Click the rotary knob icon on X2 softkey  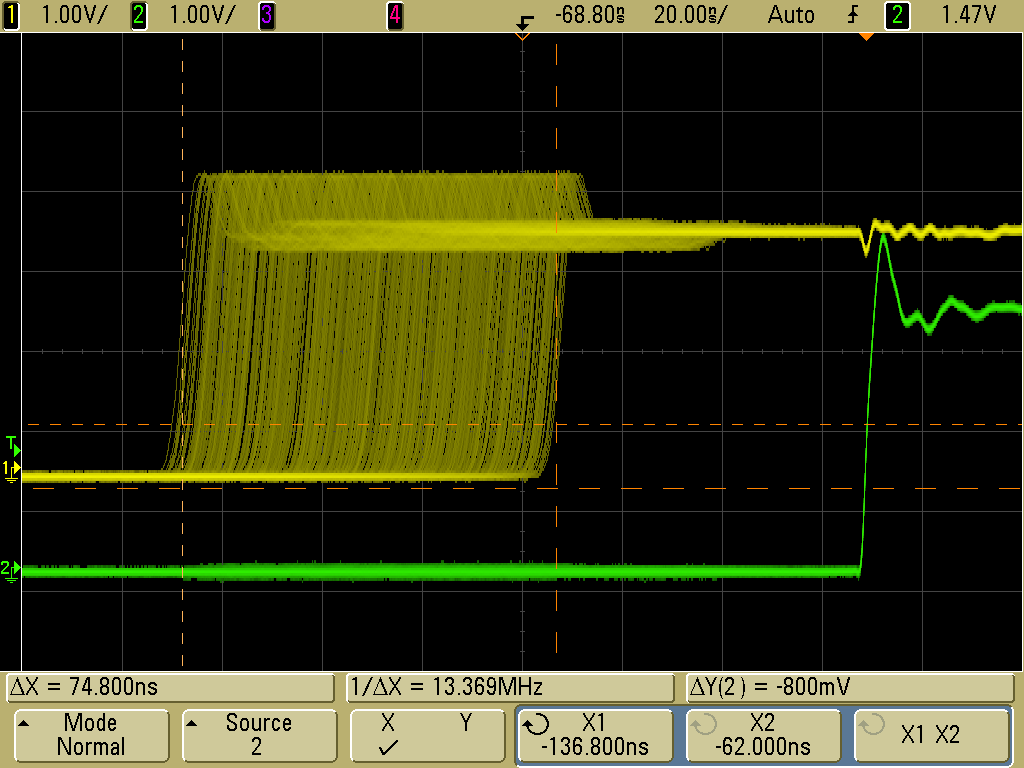click(705, 724)
